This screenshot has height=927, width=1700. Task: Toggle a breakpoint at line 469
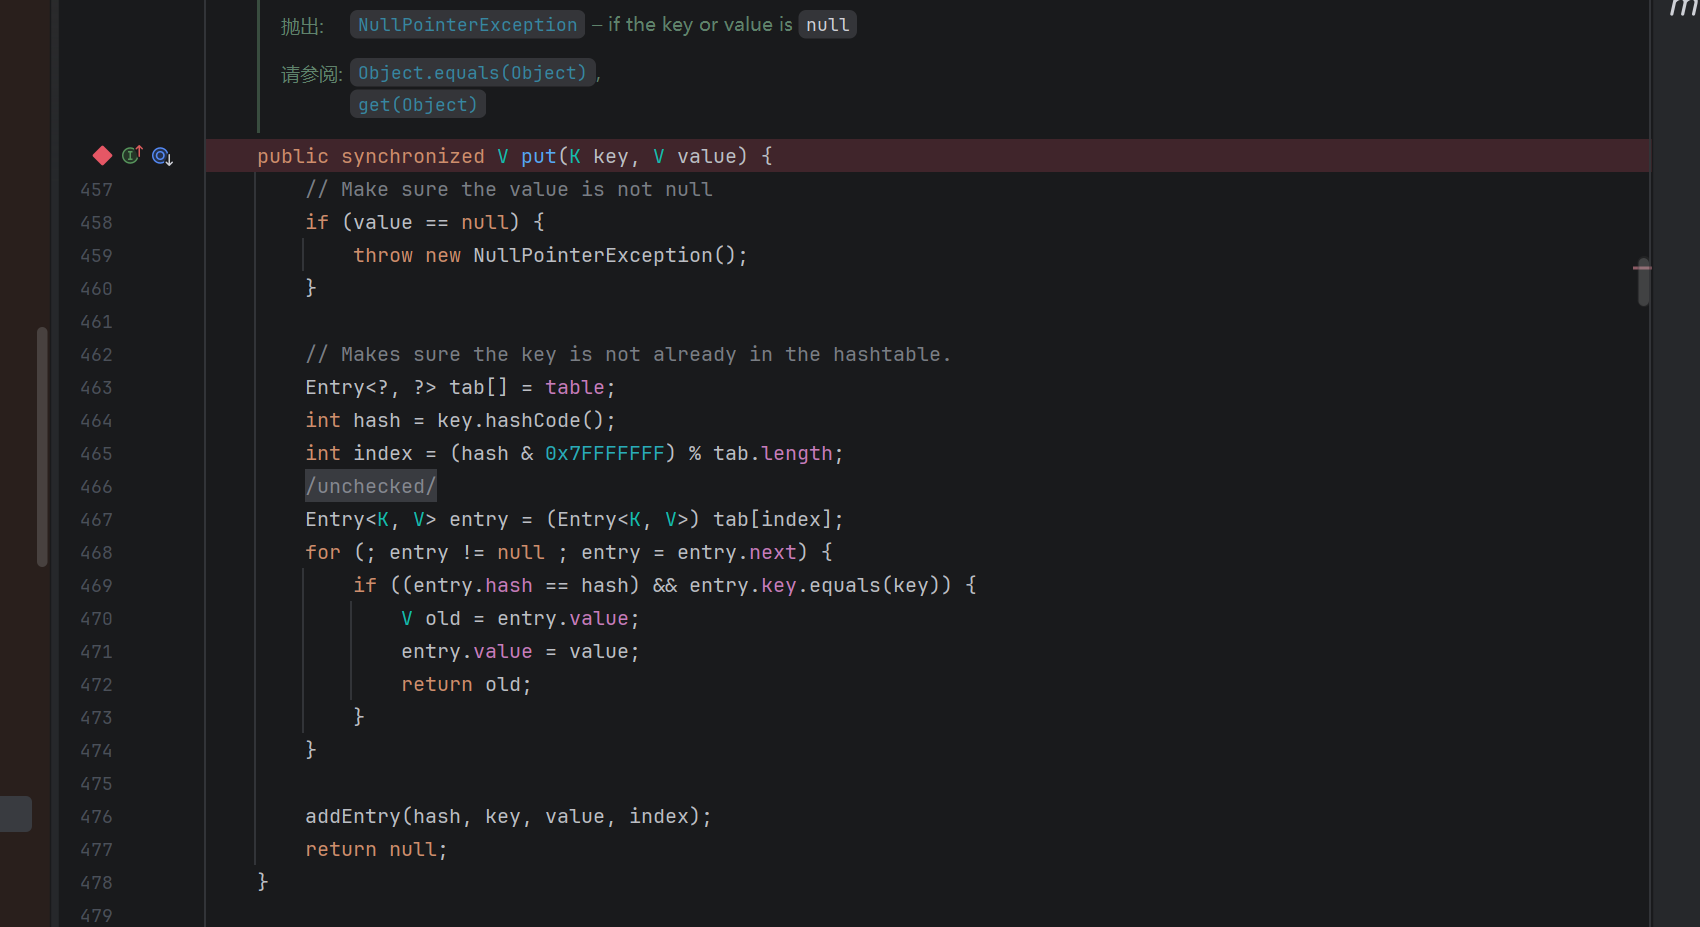pyautogui.click(x=96, y=586)
